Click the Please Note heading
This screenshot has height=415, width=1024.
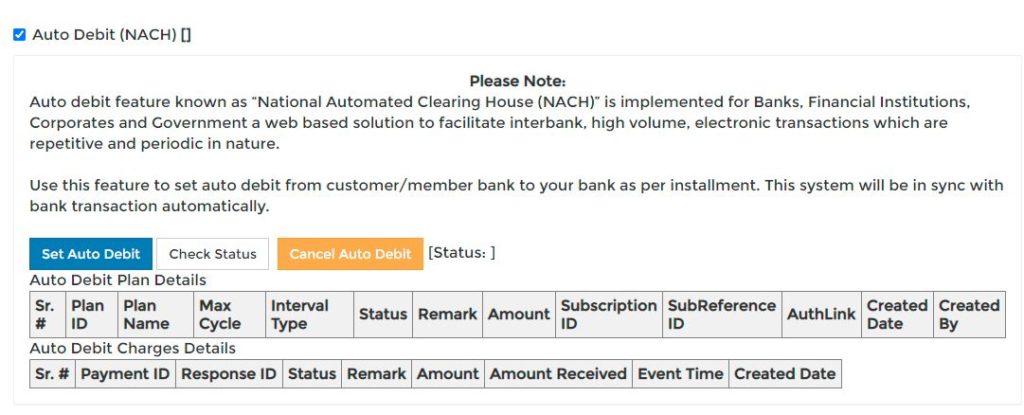pos(517,82)
